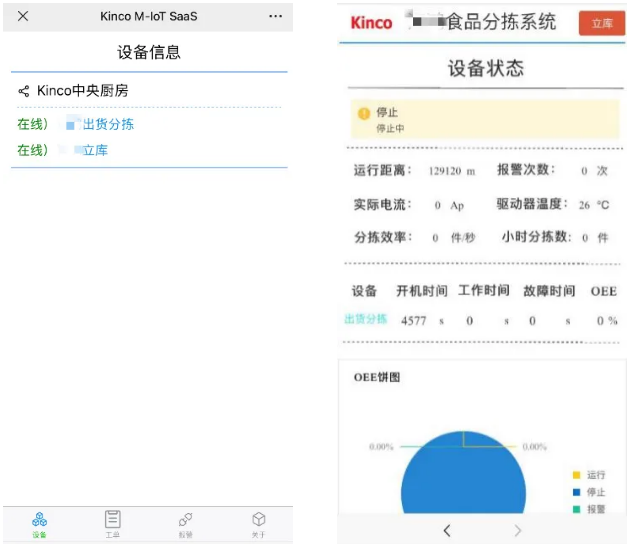Click the yellow 运行 legend swatch
Screen dimensions: 629x550
pyautogui.click(x=576, y=475)
